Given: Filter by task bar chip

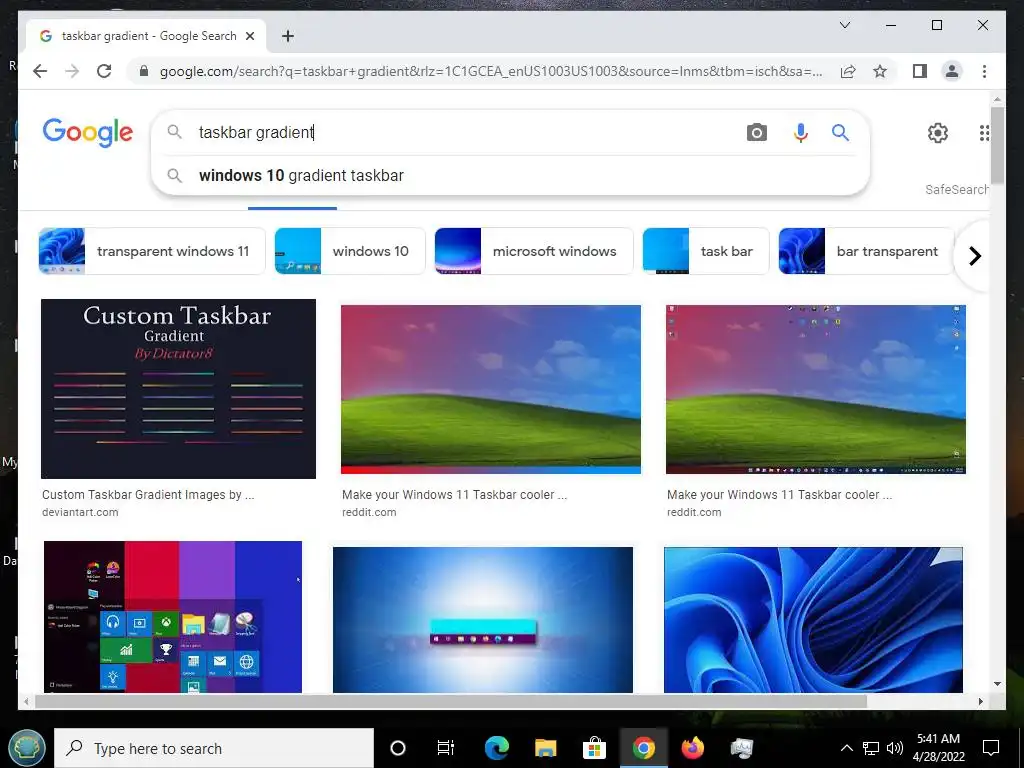Looking at the screenshot, I should point(705,251).
